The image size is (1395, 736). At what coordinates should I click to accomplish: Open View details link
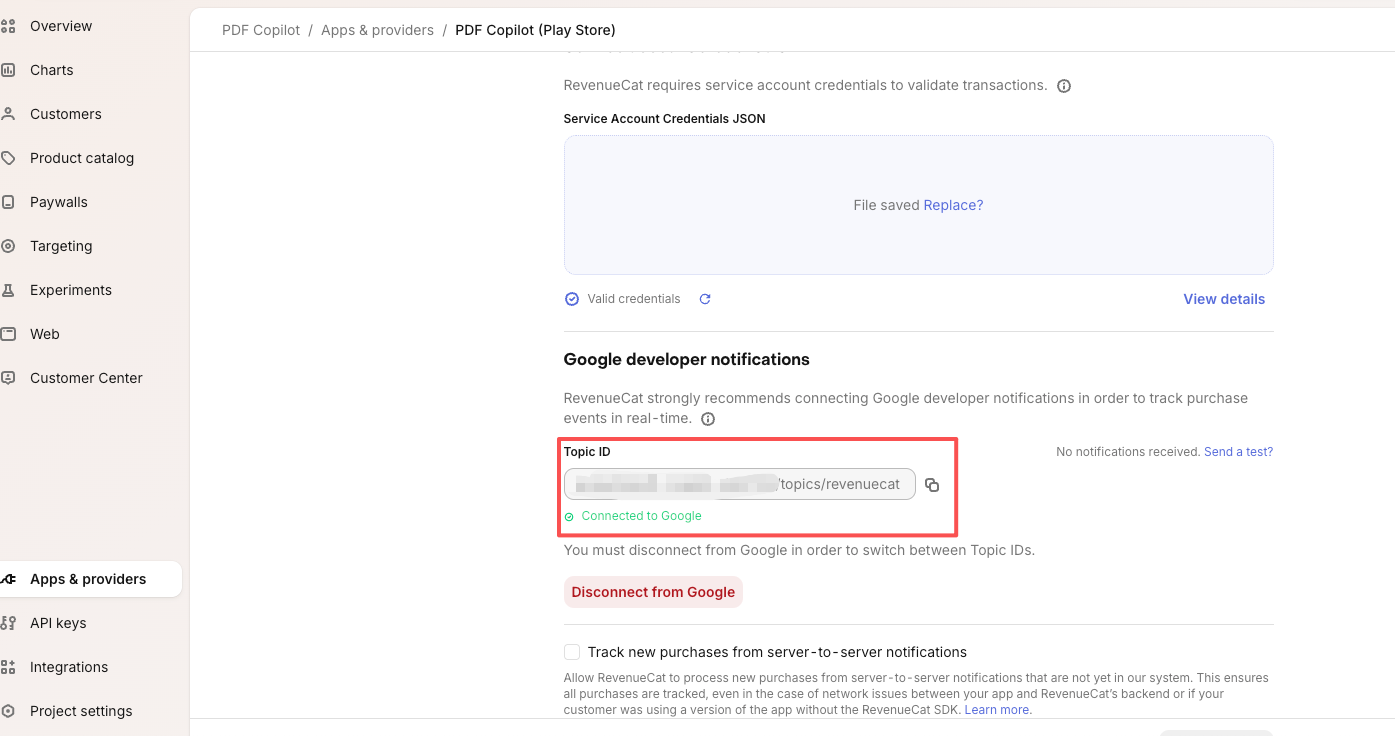[1224, 299]
